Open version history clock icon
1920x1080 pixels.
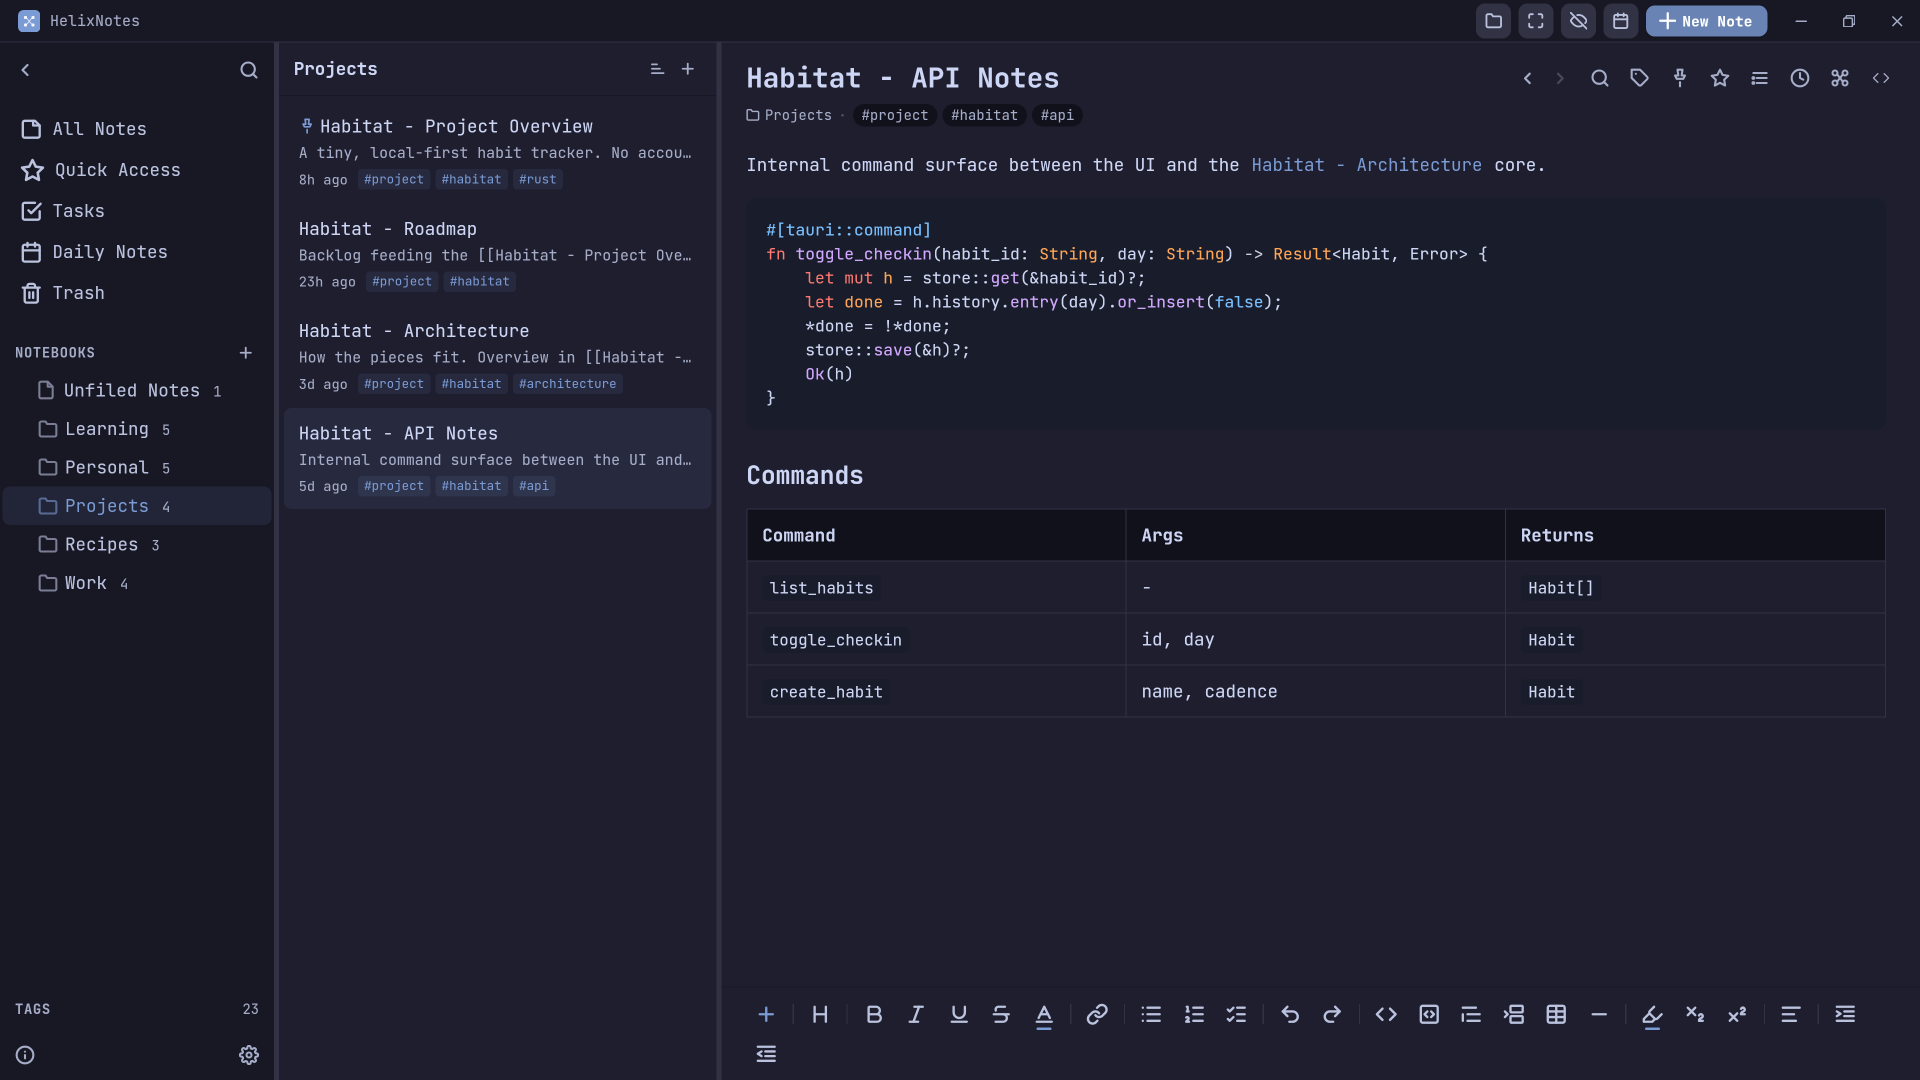click(1800, 78)
